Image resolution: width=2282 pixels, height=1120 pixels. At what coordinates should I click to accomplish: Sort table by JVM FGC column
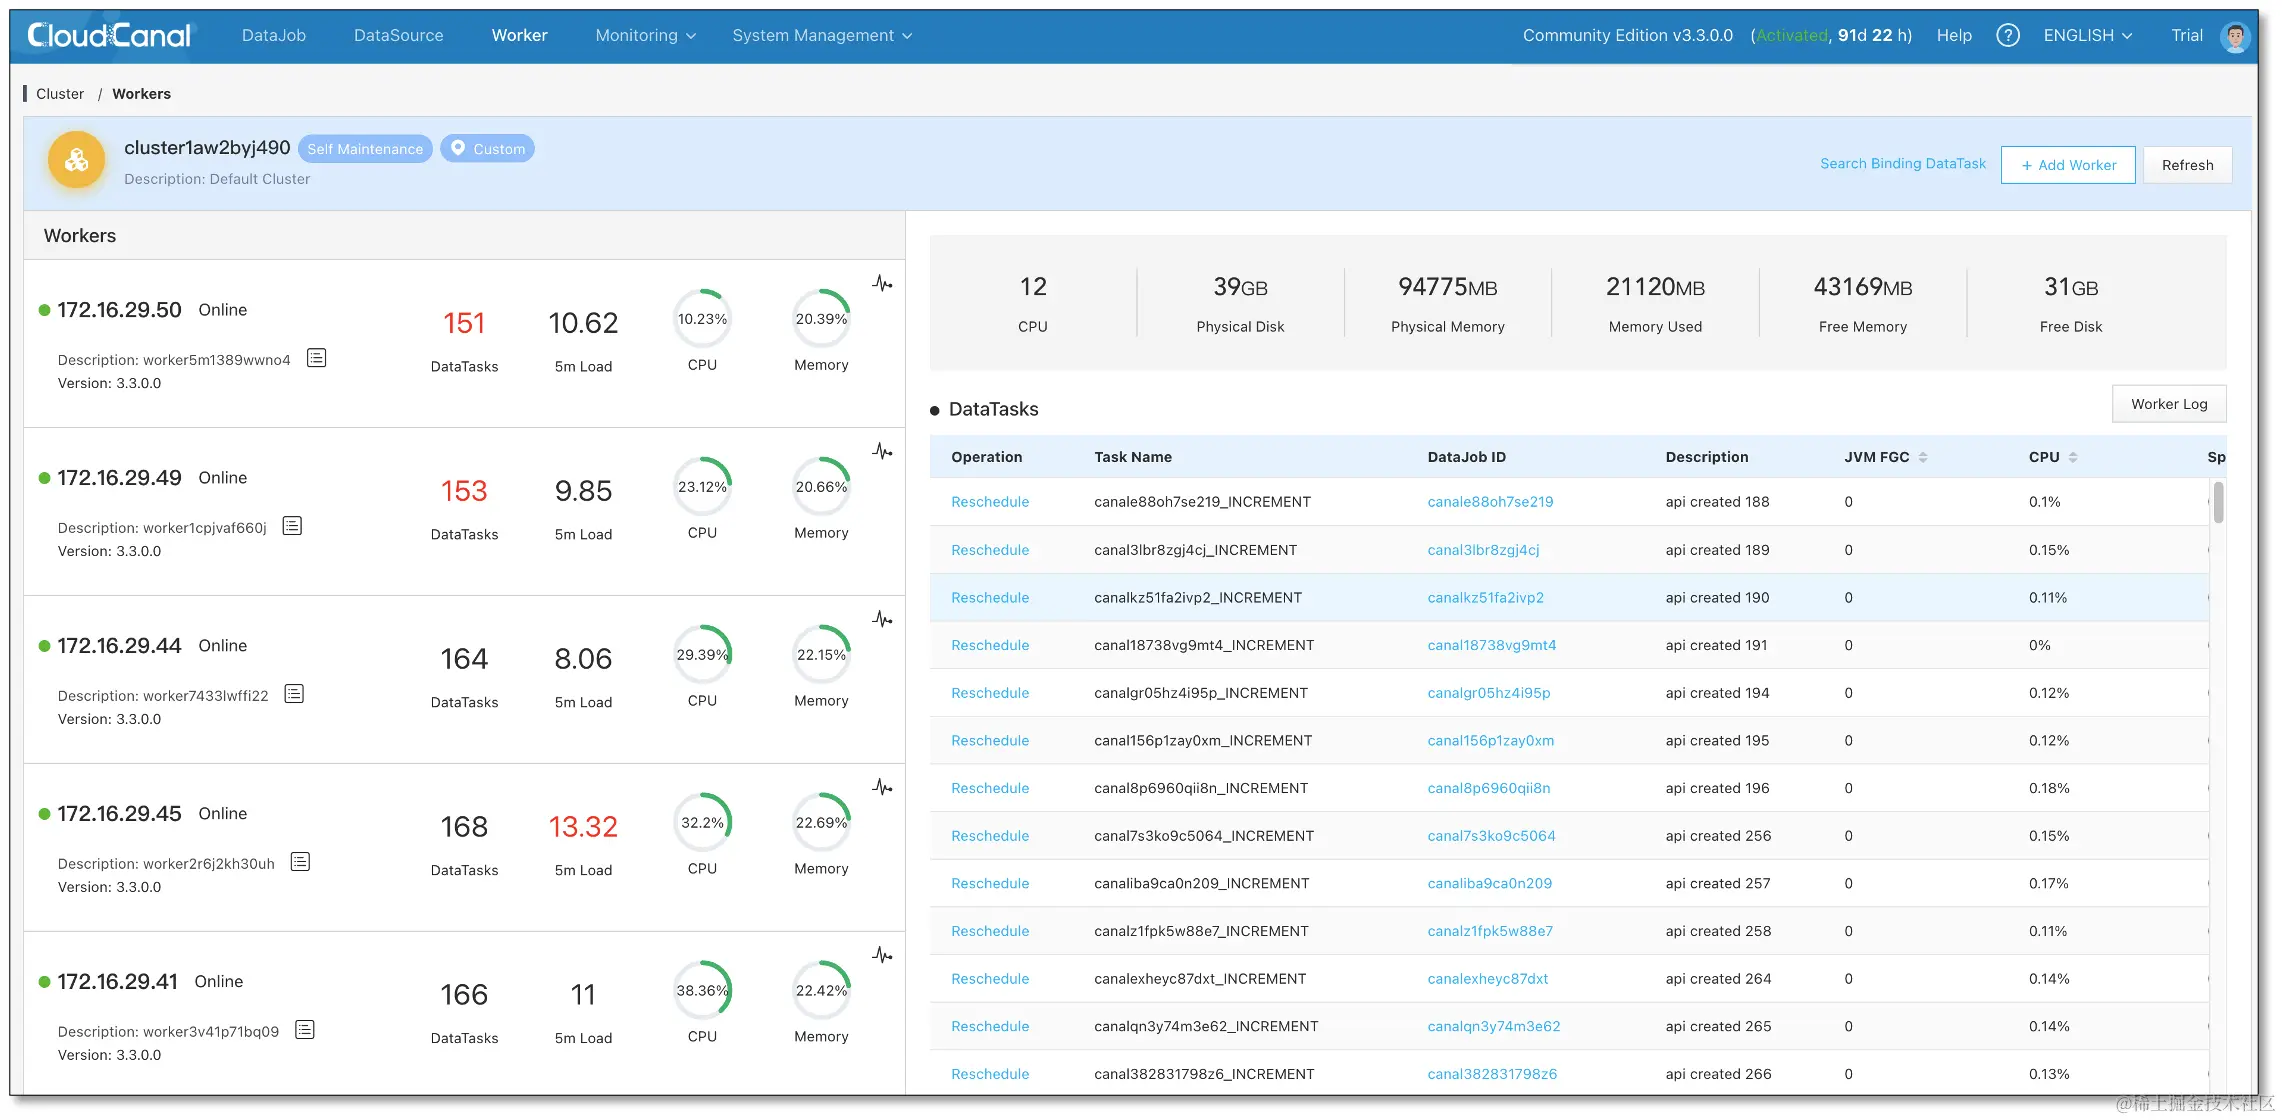click(x=1923, y=457)
